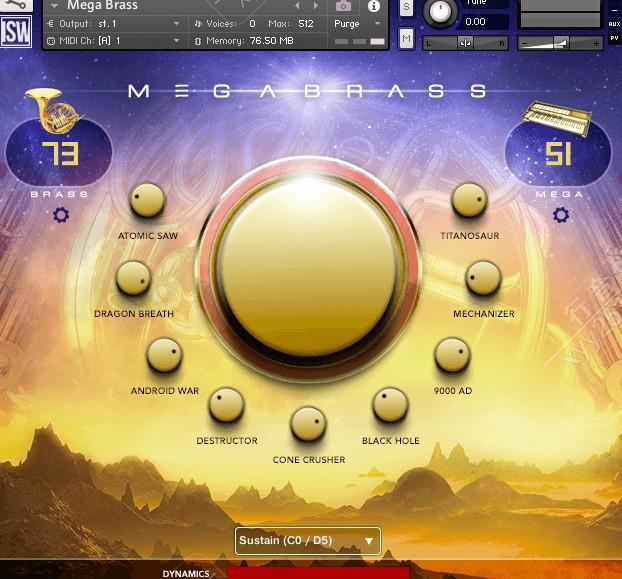Click the Memory usage icon
622x579 pixels.
(198, 41)
